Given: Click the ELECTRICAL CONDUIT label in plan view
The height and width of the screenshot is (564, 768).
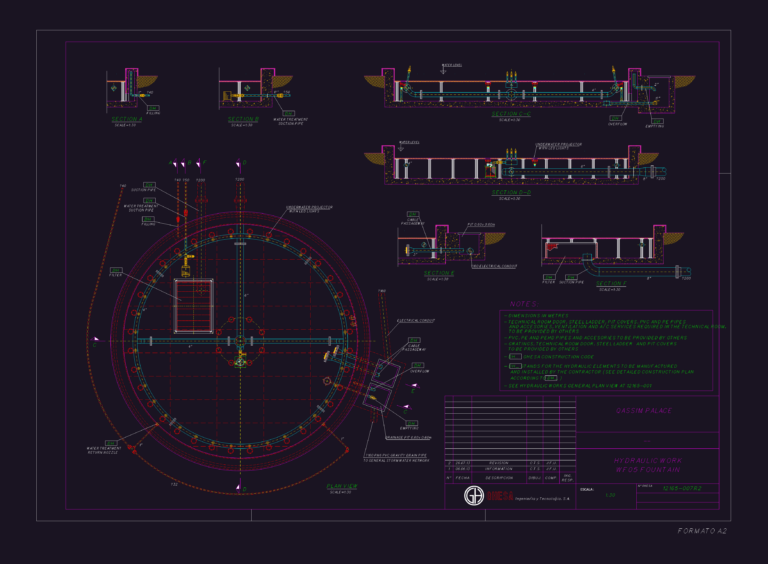Looking at the screenshot, I should [x=415, y=321].
